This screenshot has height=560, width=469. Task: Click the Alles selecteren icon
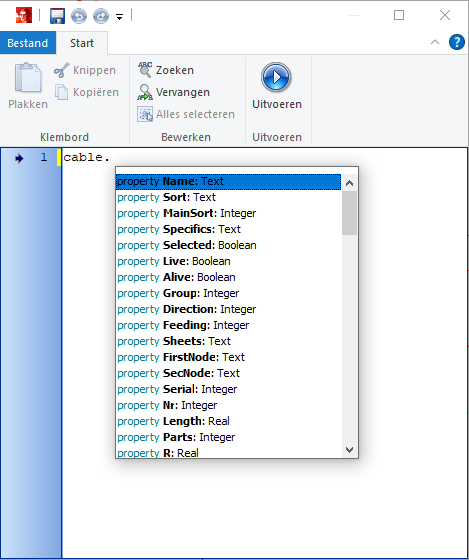click(x=145, y=114)
